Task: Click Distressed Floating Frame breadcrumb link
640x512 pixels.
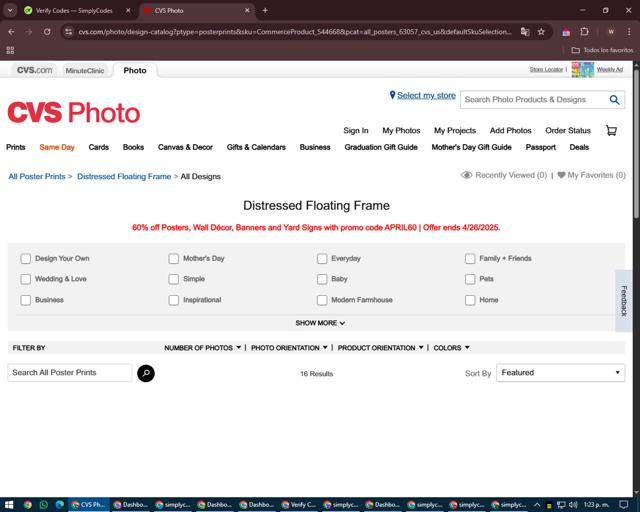Action: coord(124,177)
